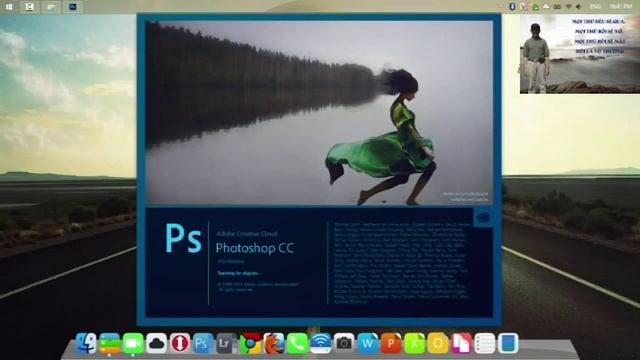This screenshot has height=360, width=640.
Task: Open the yellow O Outlook dock icon
Action: tap(438, 343)
